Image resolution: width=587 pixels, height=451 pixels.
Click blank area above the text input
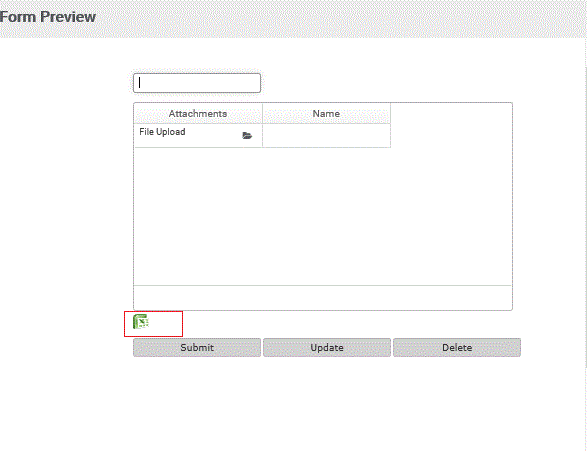pyautogui.click(x=197, y=56)
